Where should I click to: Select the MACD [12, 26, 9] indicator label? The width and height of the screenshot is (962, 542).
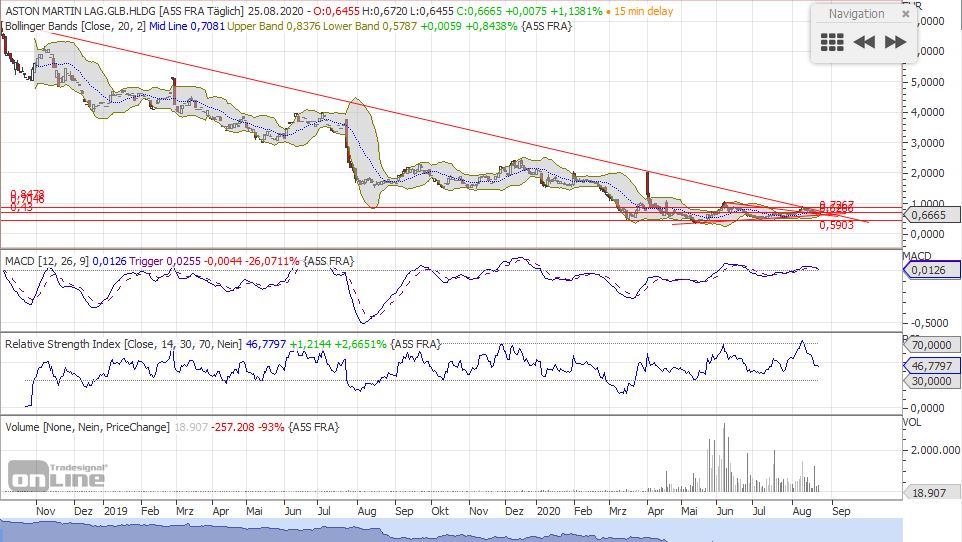pos(47,261)
